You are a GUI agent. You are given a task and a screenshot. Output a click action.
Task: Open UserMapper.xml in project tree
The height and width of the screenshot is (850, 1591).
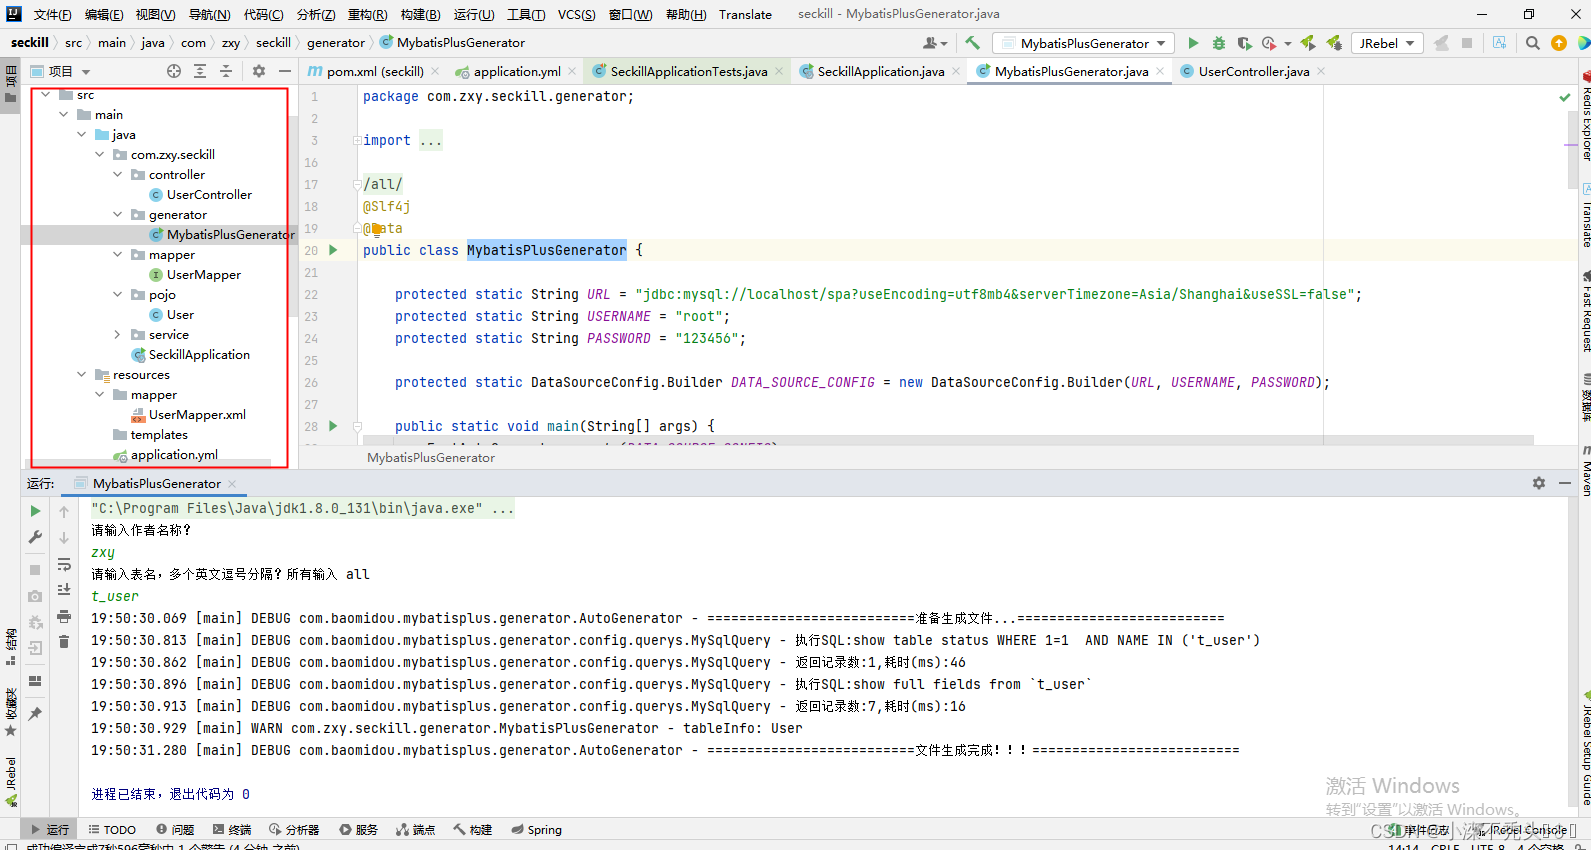click(x=197, y=415)
